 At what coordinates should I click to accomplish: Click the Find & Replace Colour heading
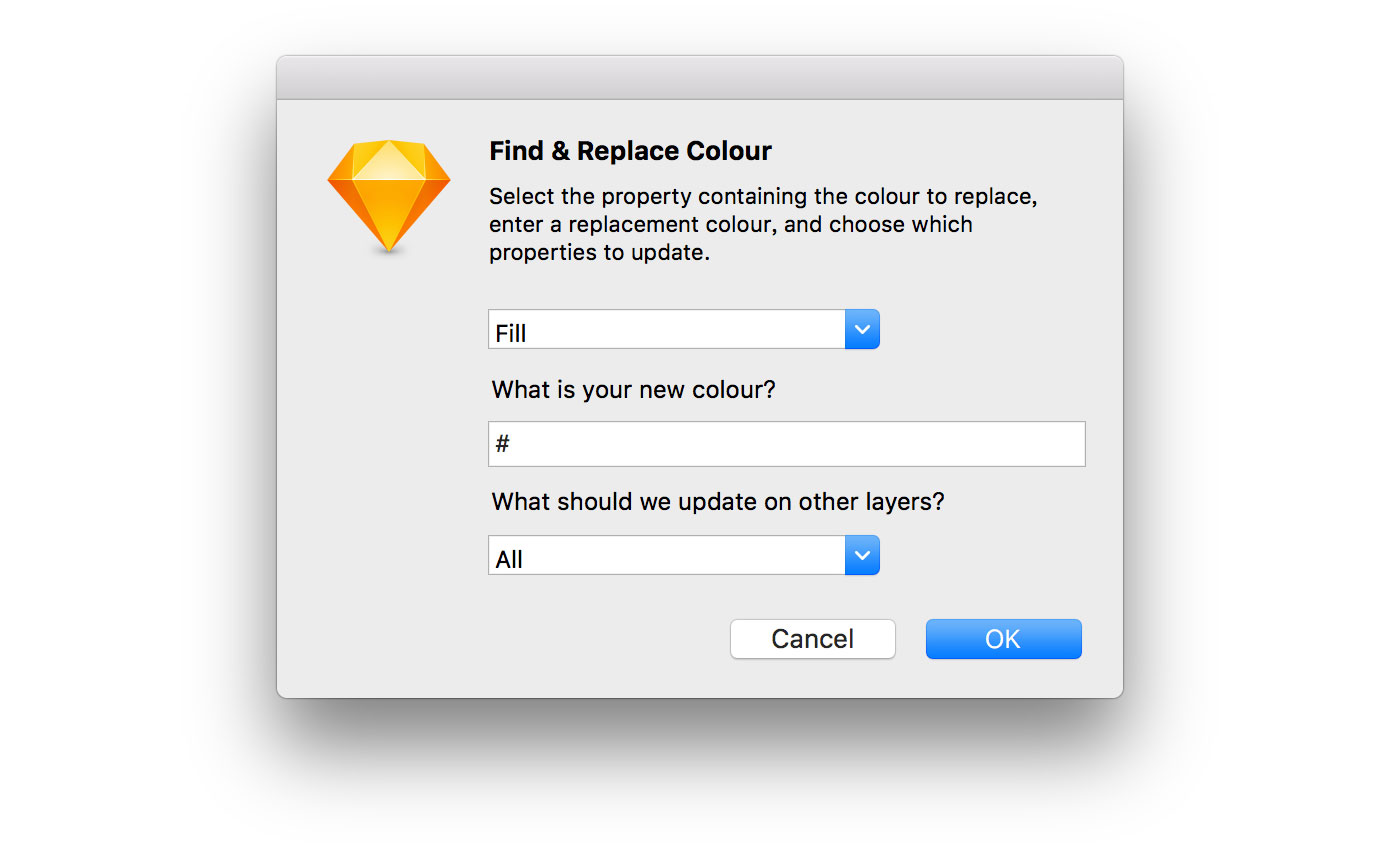click(x=630, y=151)
